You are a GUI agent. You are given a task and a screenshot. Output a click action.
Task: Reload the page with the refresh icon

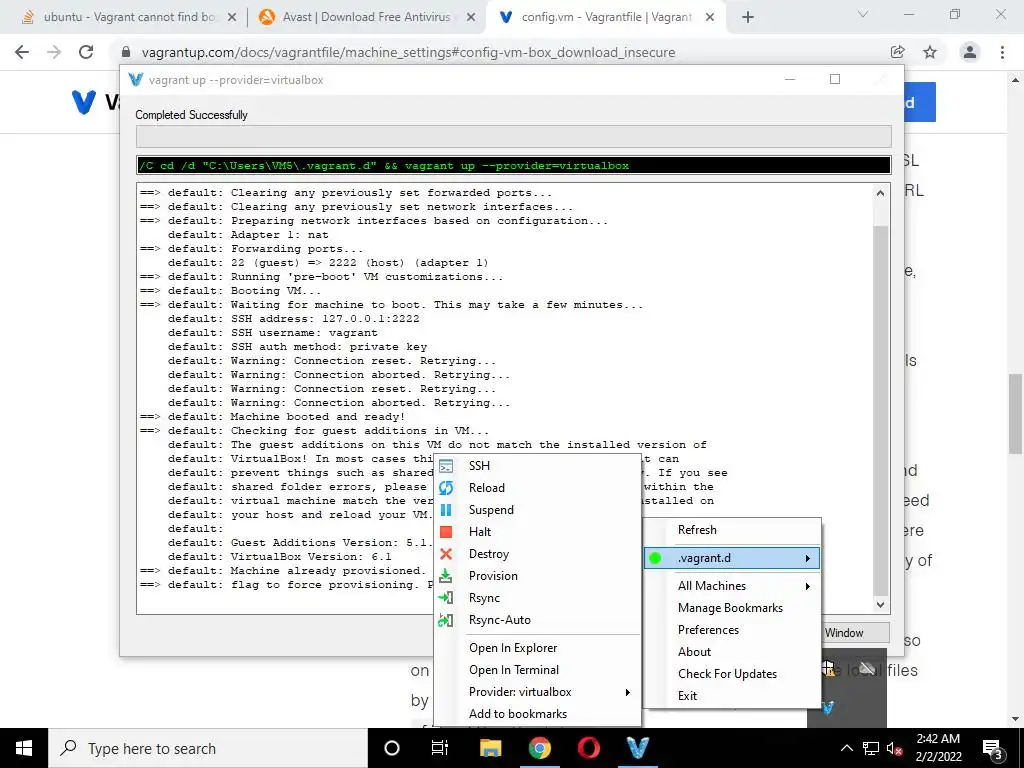(x=86, y=52)
